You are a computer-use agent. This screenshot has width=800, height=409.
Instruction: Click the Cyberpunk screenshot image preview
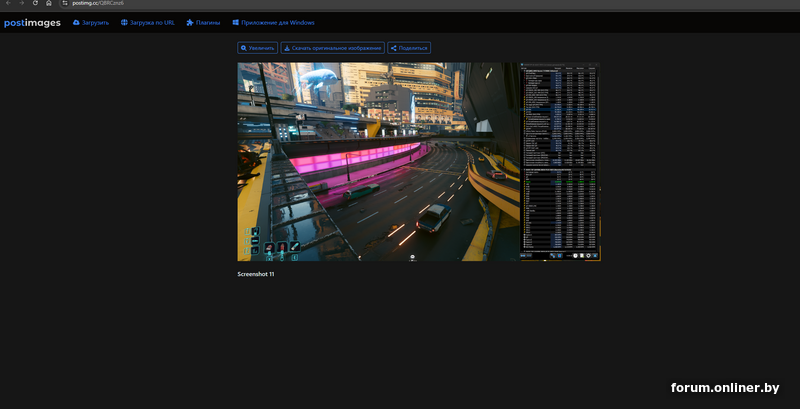(x=418, y=162)
